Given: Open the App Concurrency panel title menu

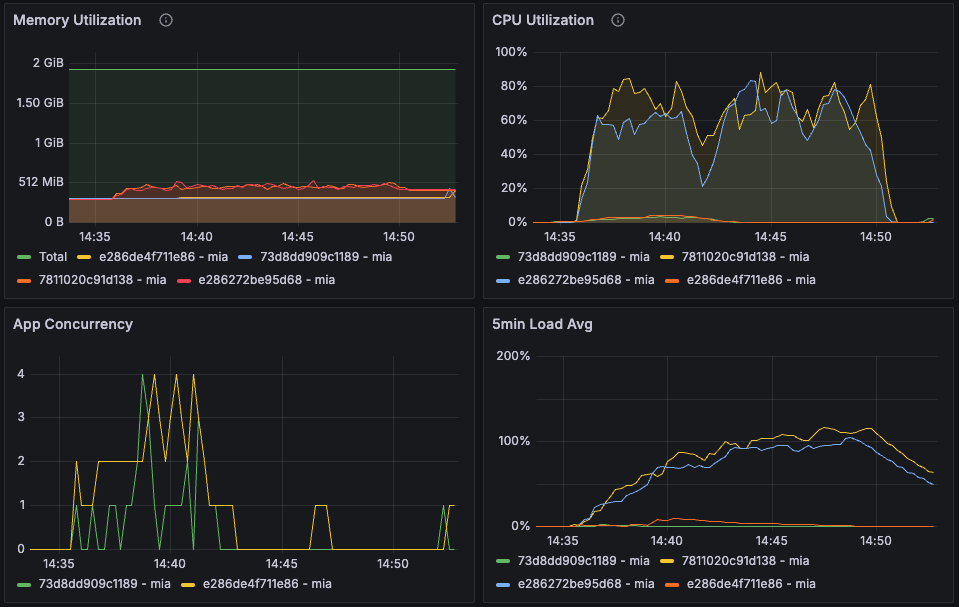Looking at the screenshot, I should pyautogui.click(x=73, y=324).
